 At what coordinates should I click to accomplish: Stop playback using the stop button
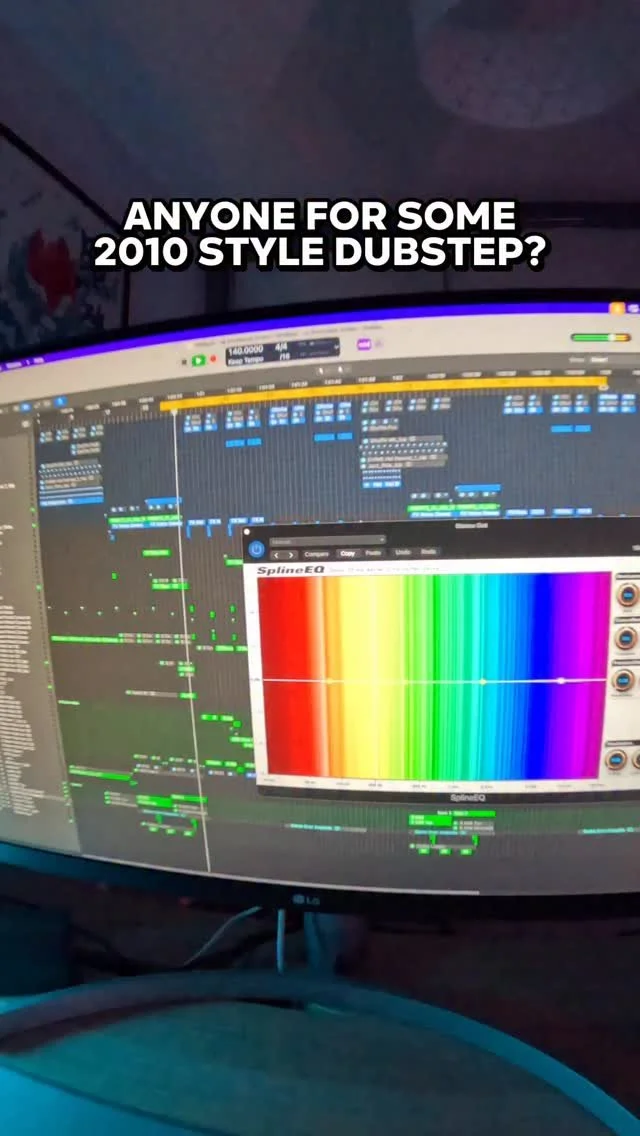184,362
